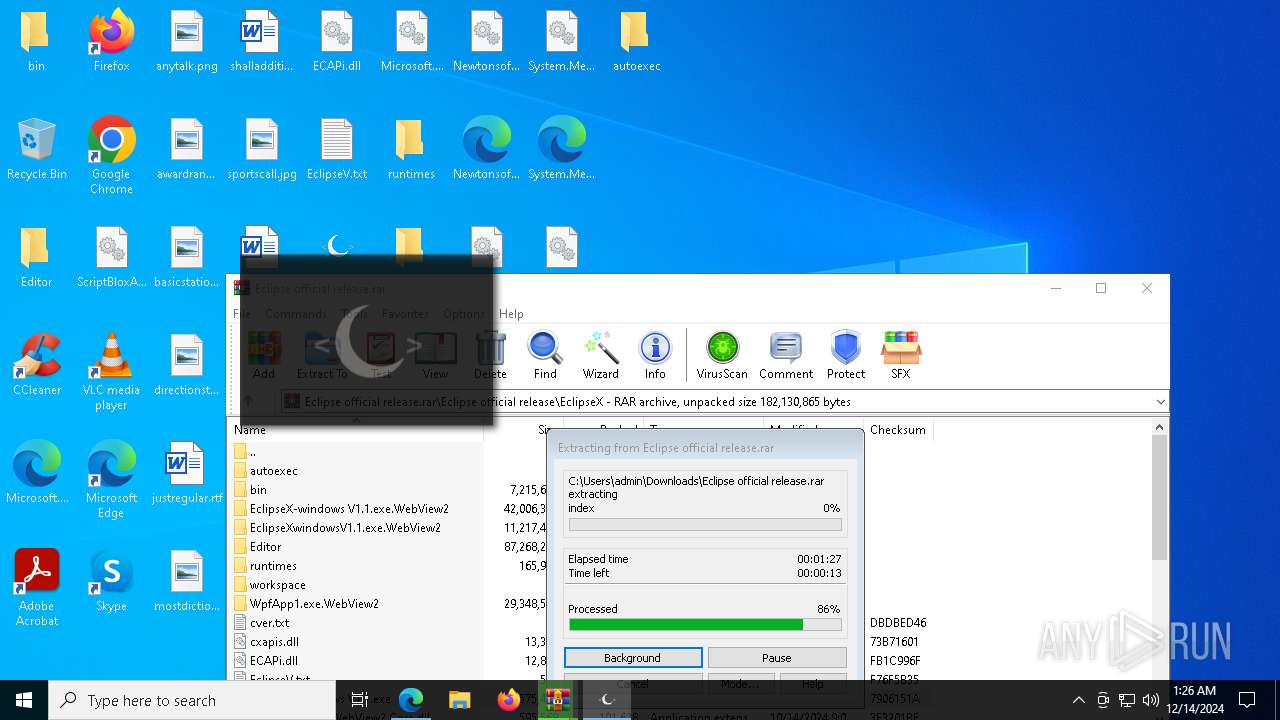Select the Skype desktop icon
The image size is (1280, 720).
111,581
